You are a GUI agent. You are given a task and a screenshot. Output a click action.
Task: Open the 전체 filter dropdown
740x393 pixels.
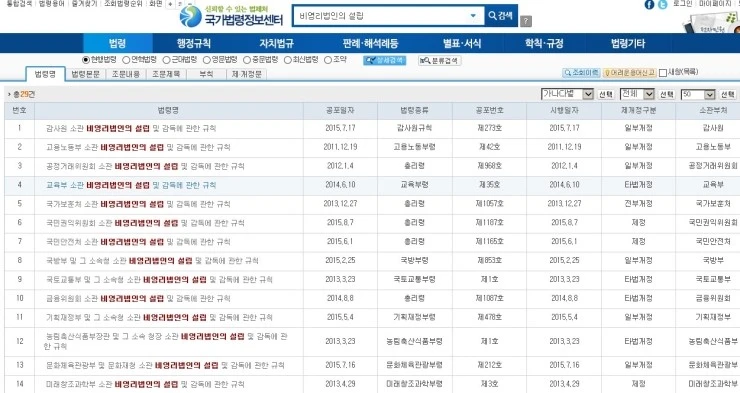coord(637,94)
